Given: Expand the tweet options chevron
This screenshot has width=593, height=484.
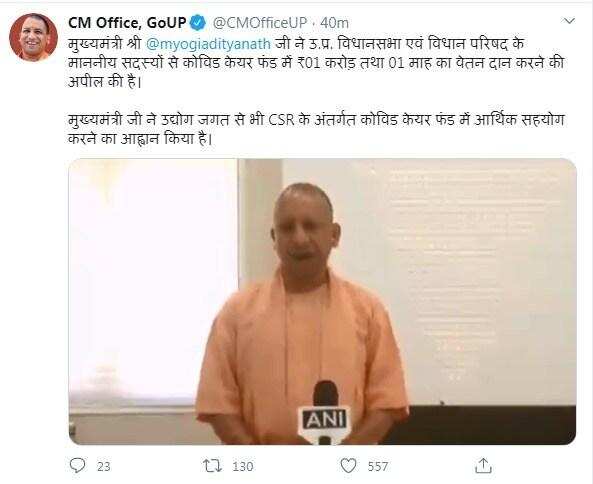Looking at the screenshot, I should [569, 21].
